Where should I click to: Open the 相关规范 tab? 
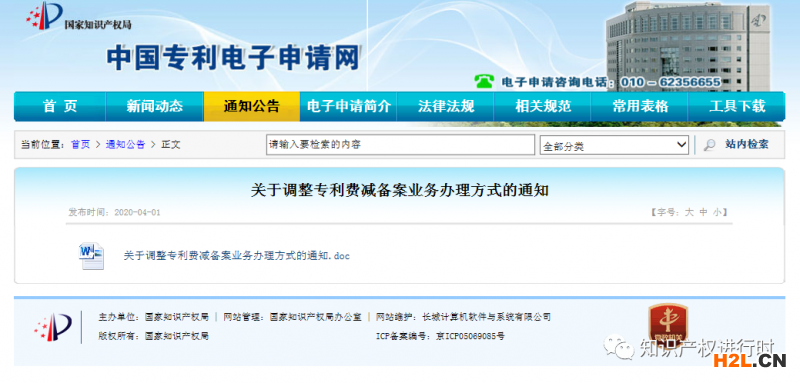(x=542, y=106)
